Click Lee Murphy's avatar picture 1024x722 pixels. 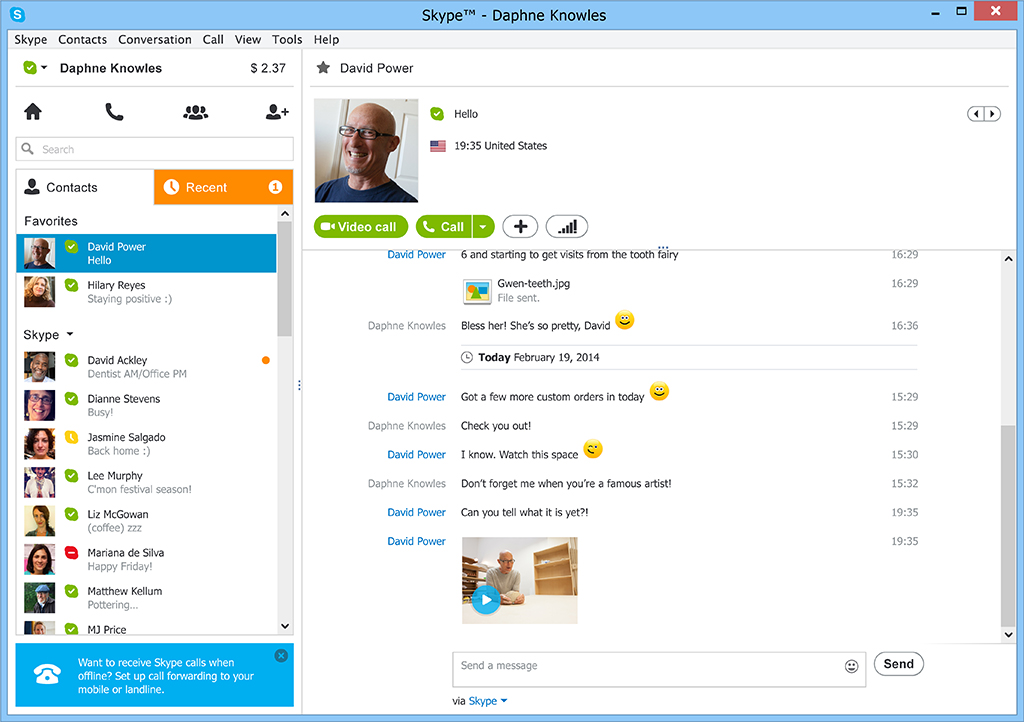click(40, 482)
